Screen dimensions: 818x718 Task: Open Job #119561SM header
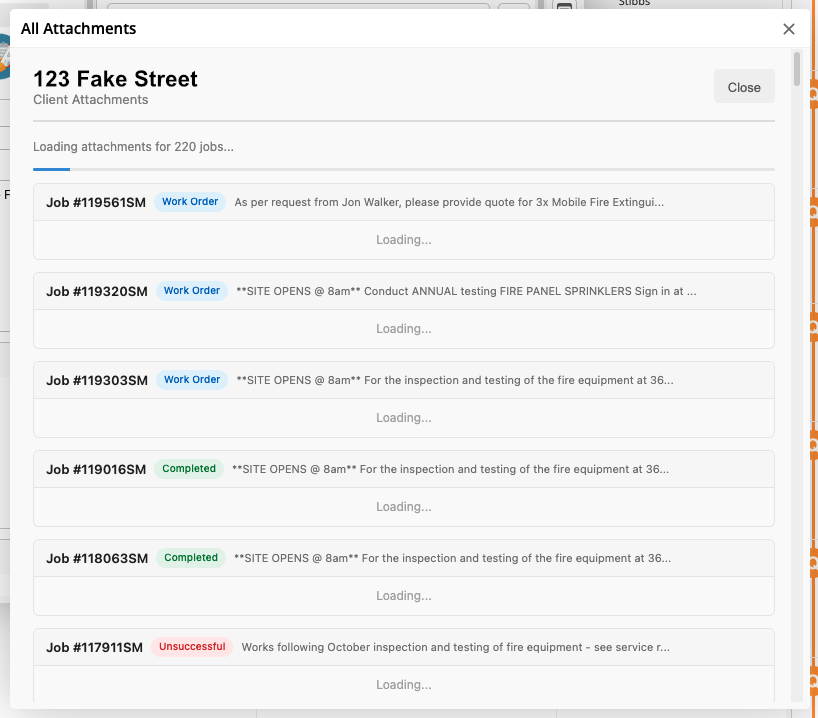coord(96,202)
